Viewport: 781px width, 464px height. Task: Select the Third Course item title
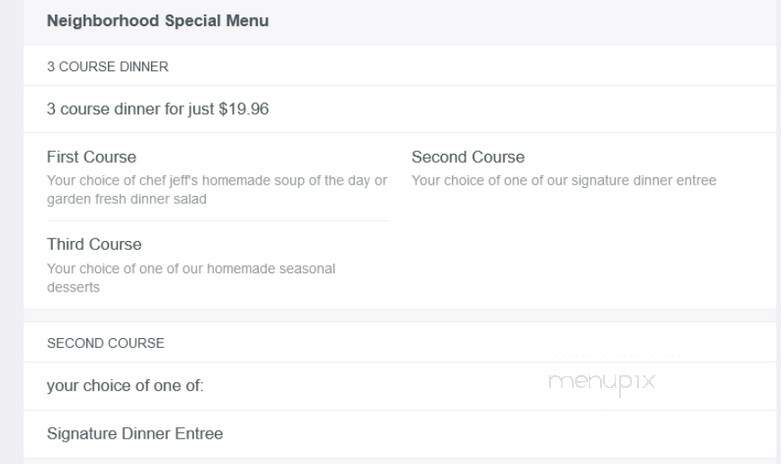click(x=94, y=244)
